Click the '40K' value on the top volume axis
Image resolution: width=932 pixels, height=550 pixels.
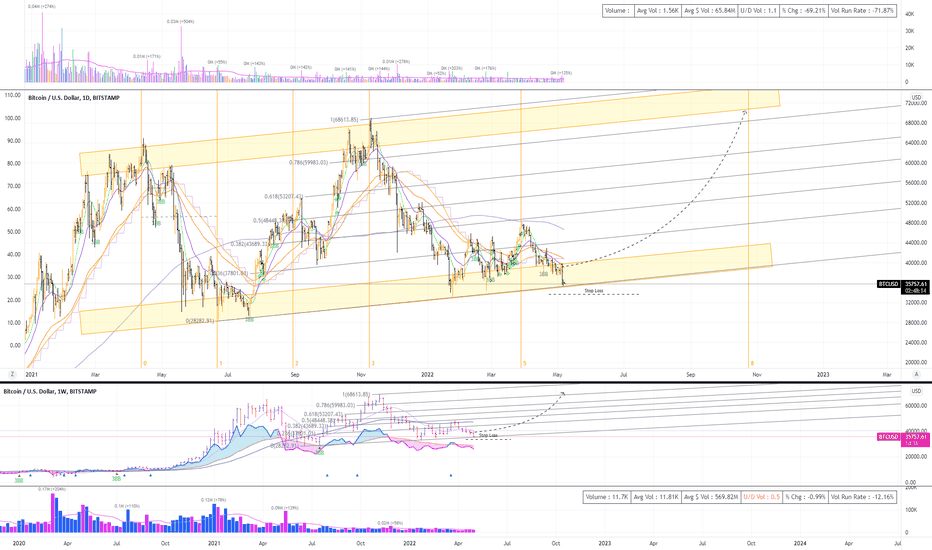[x=909, y=14]
